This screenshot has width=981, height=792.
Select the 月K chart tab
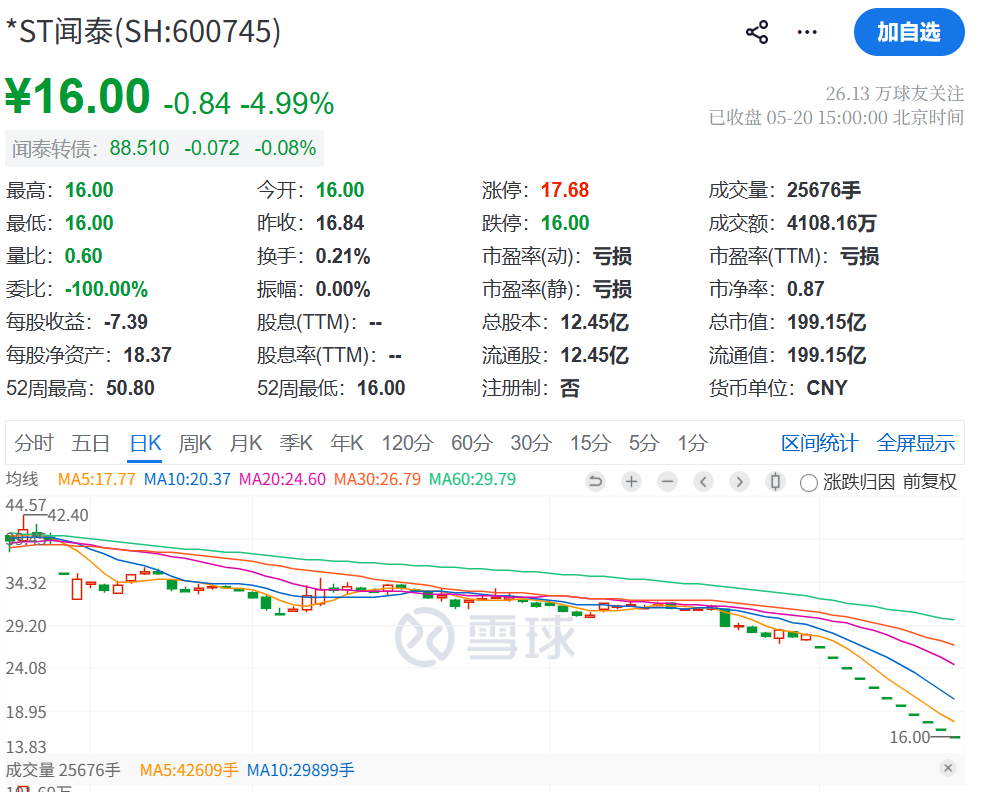tap(246, 443)
